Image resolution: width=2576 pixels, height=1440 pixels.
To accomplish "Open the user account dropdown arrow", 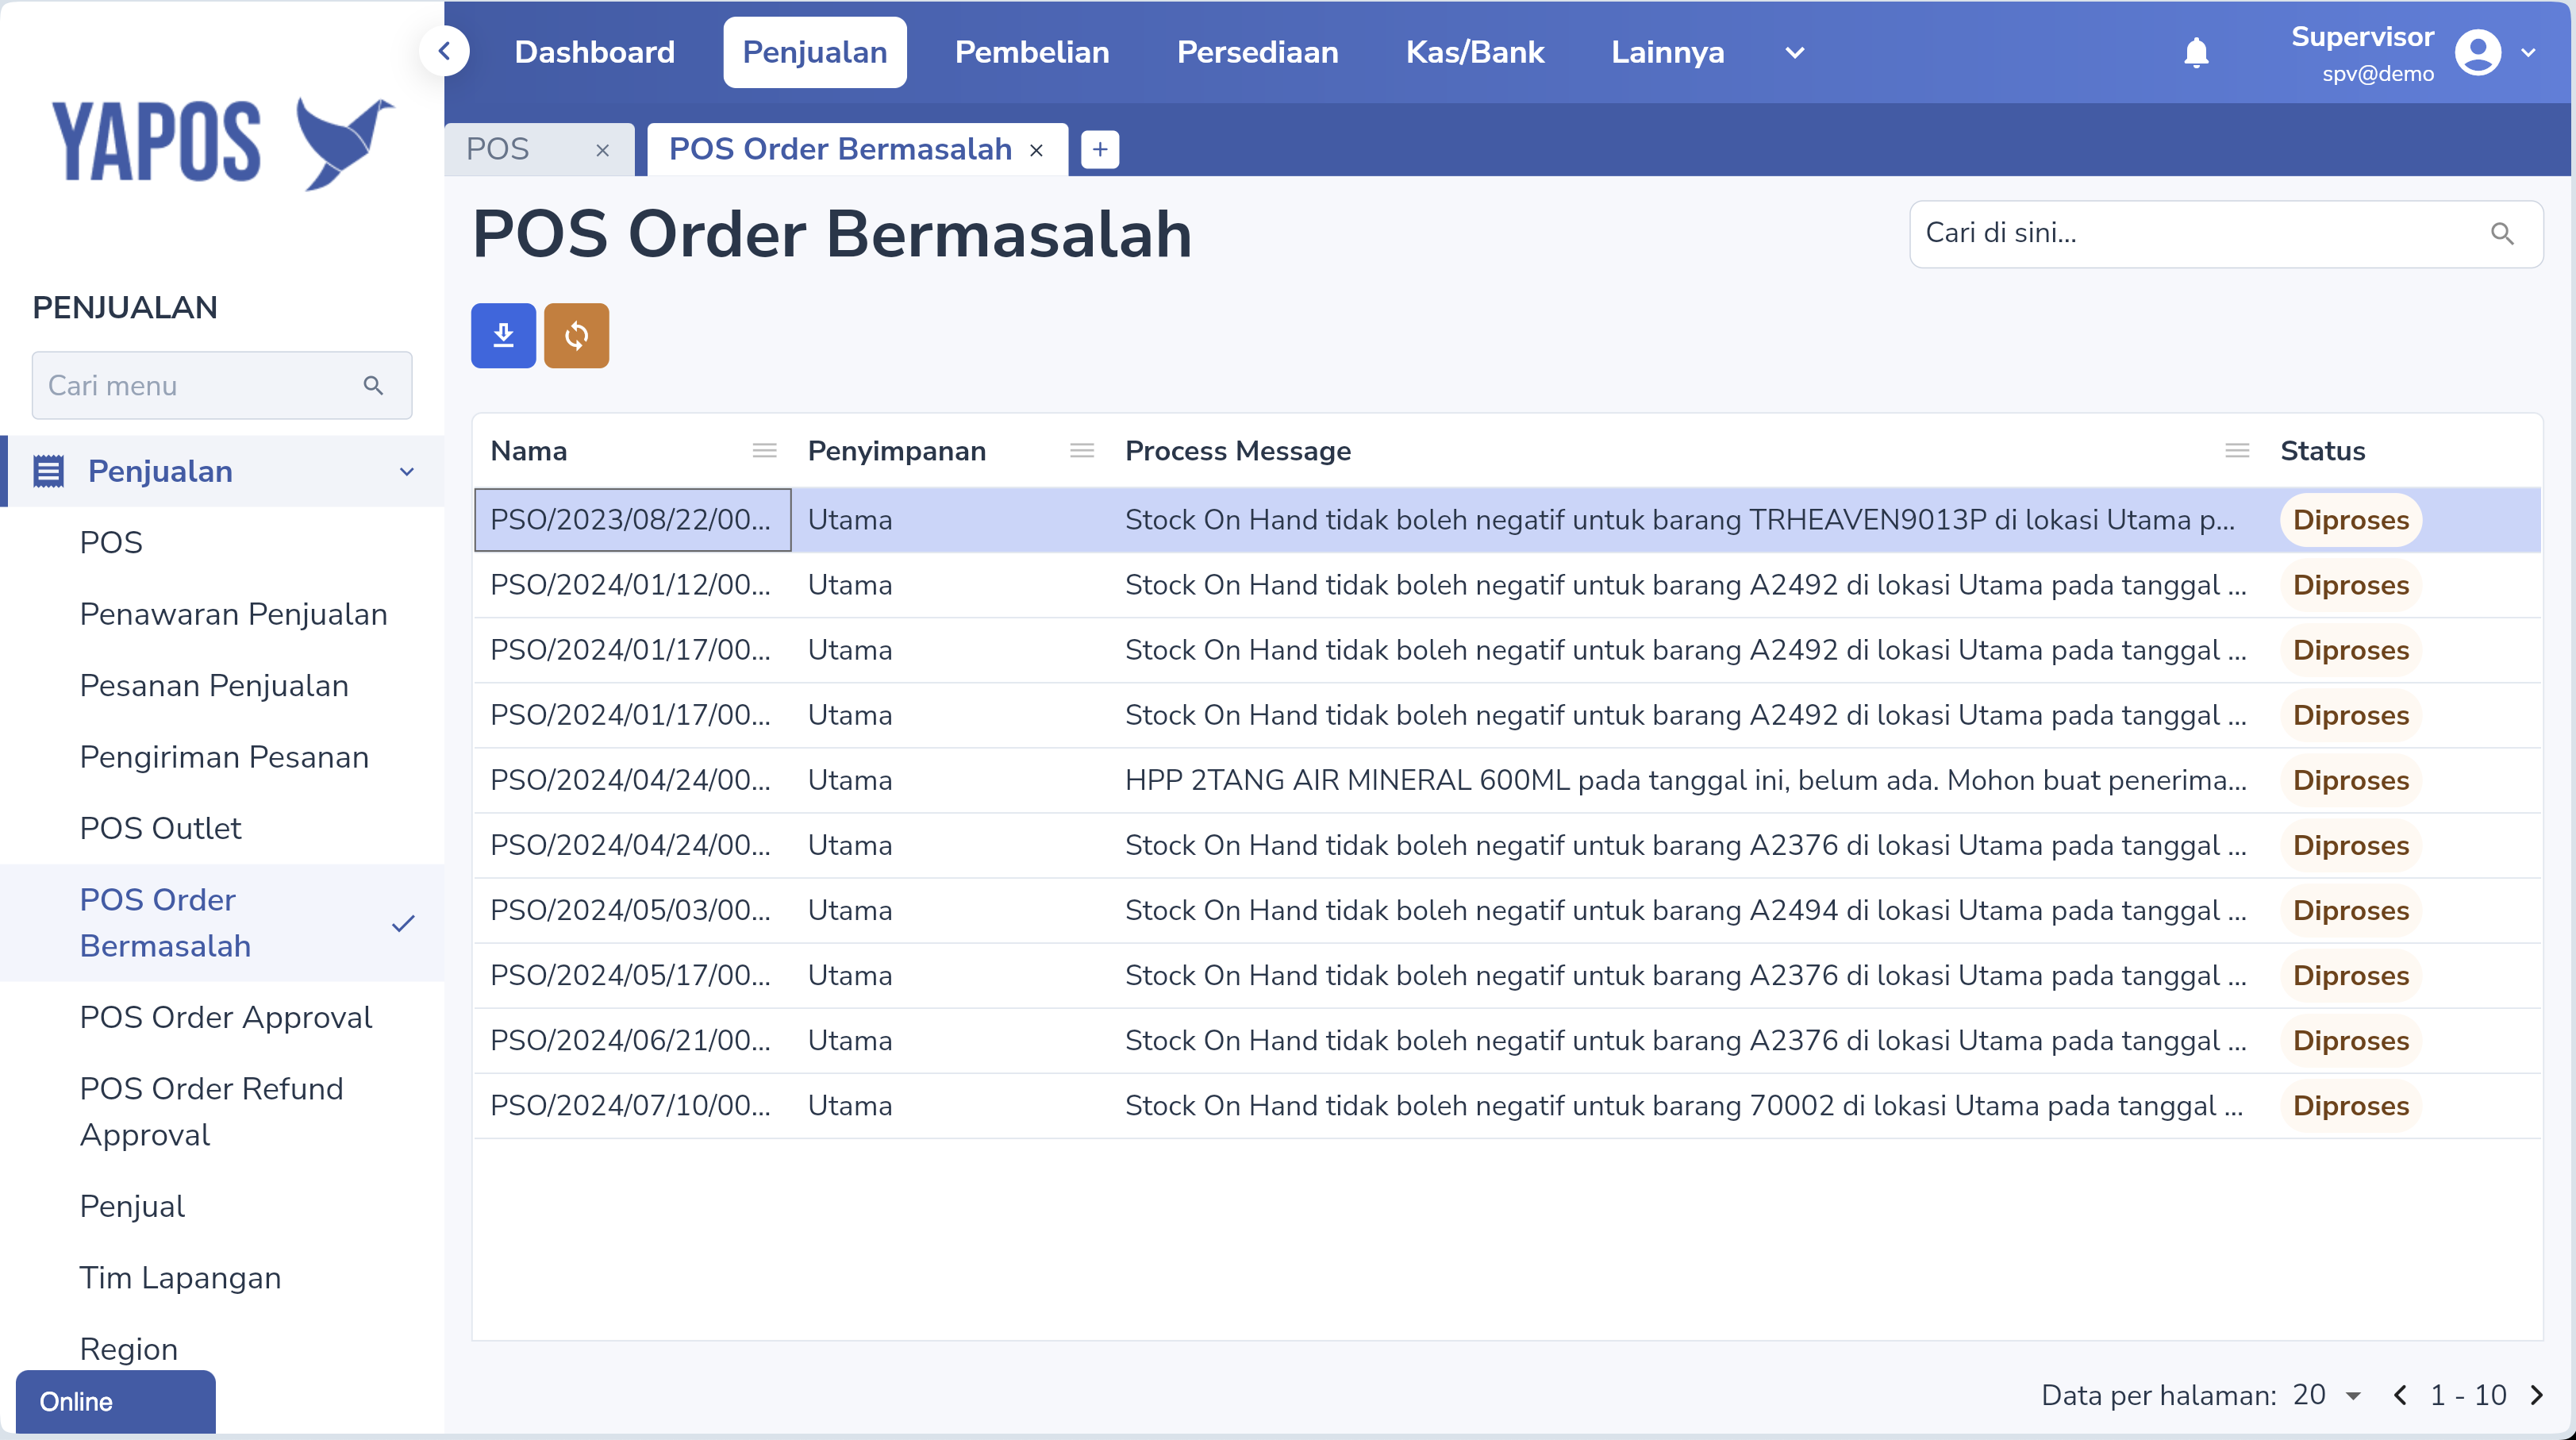I will 2528,52.
